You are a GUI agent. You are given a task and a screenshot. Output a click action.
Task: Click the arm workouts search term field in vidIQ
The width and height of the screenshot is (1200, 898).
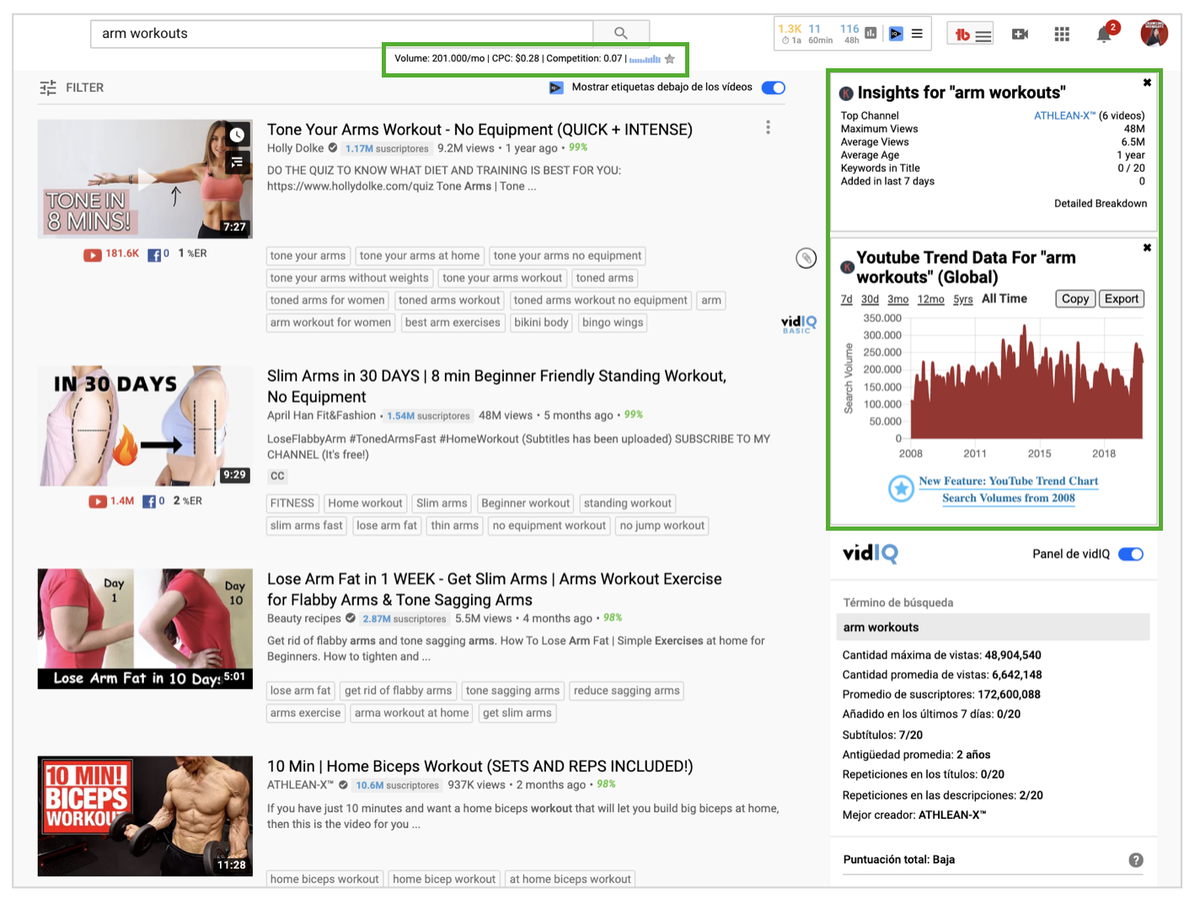[993, 627]
